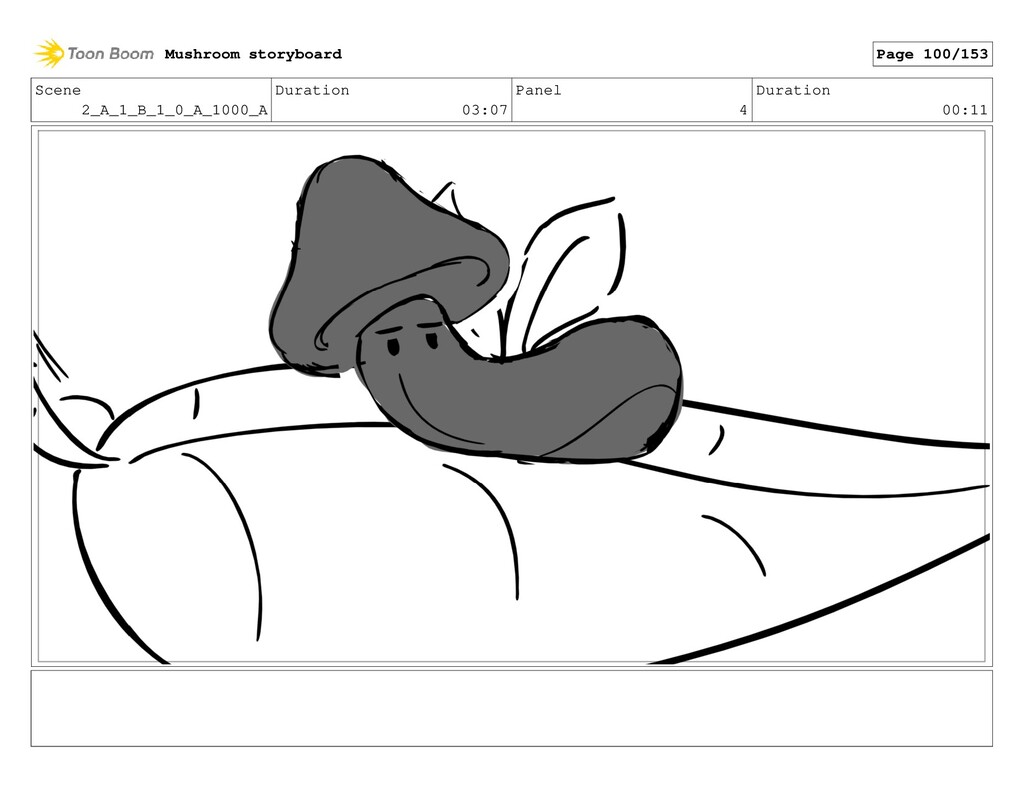Image resolution: width=1024 pixels, height=793 pixels.
Task: Select the scene duration value 03:07
Action: (485, 110)
